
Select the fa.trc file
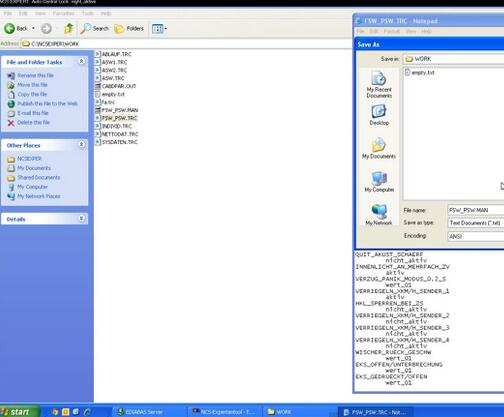[105, 102]
